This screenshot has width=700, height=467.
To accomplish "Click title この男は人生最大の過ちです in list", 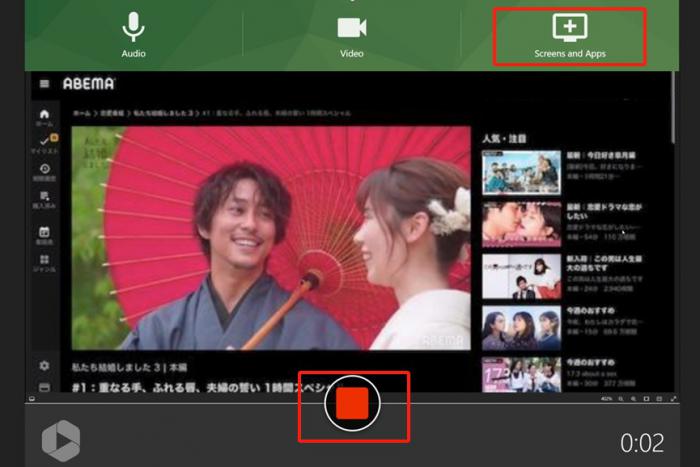I will 604,263.
